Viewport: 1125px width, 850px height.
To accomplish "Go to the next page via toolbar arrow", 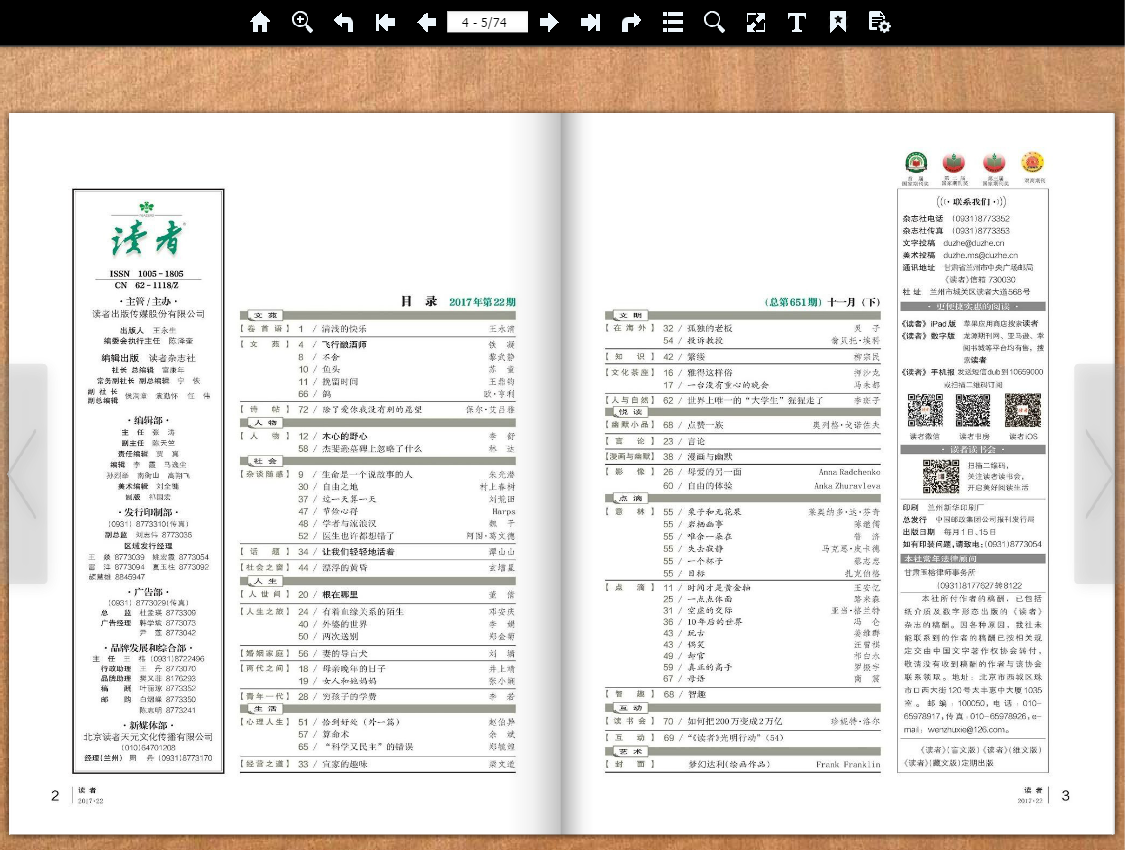I will click(x=549, y=22).
